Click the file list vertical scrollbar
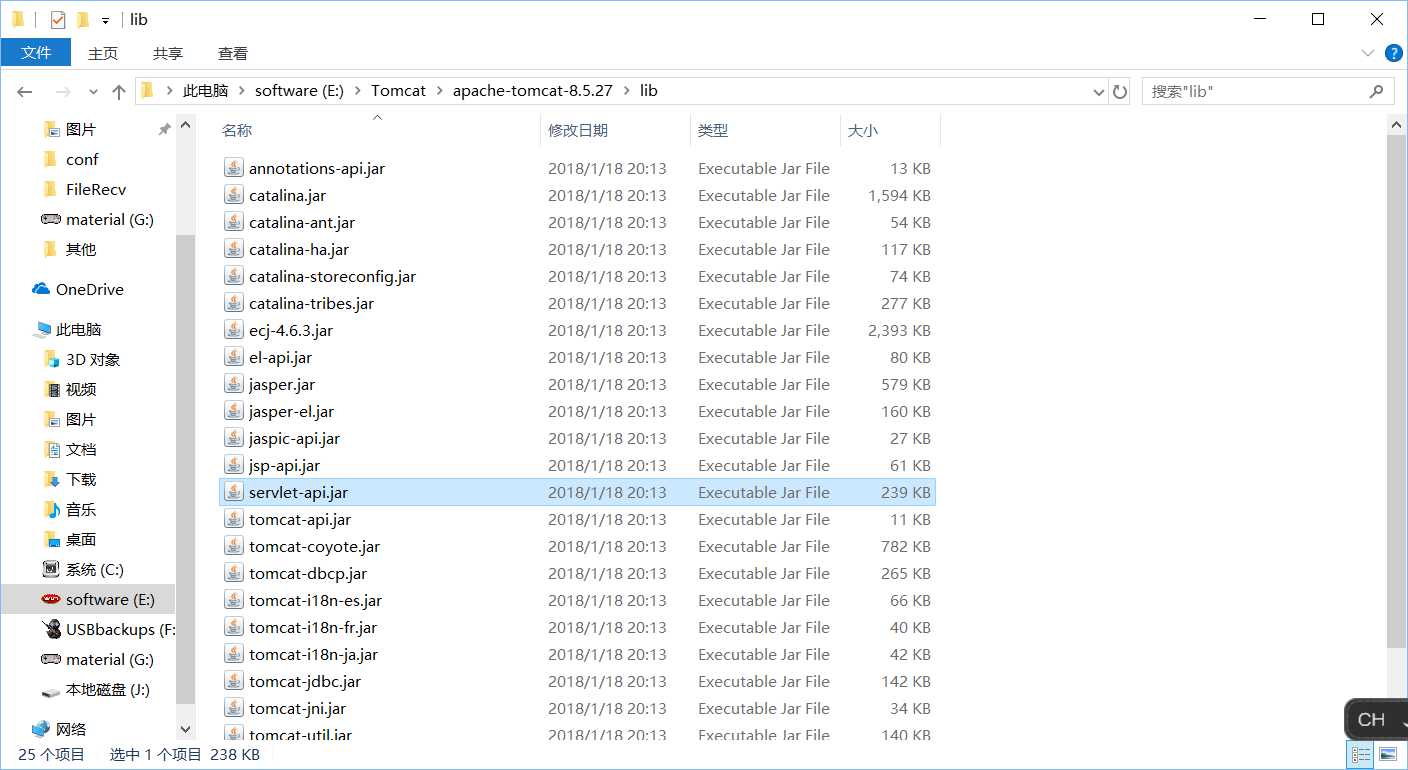 [1397, 390]
